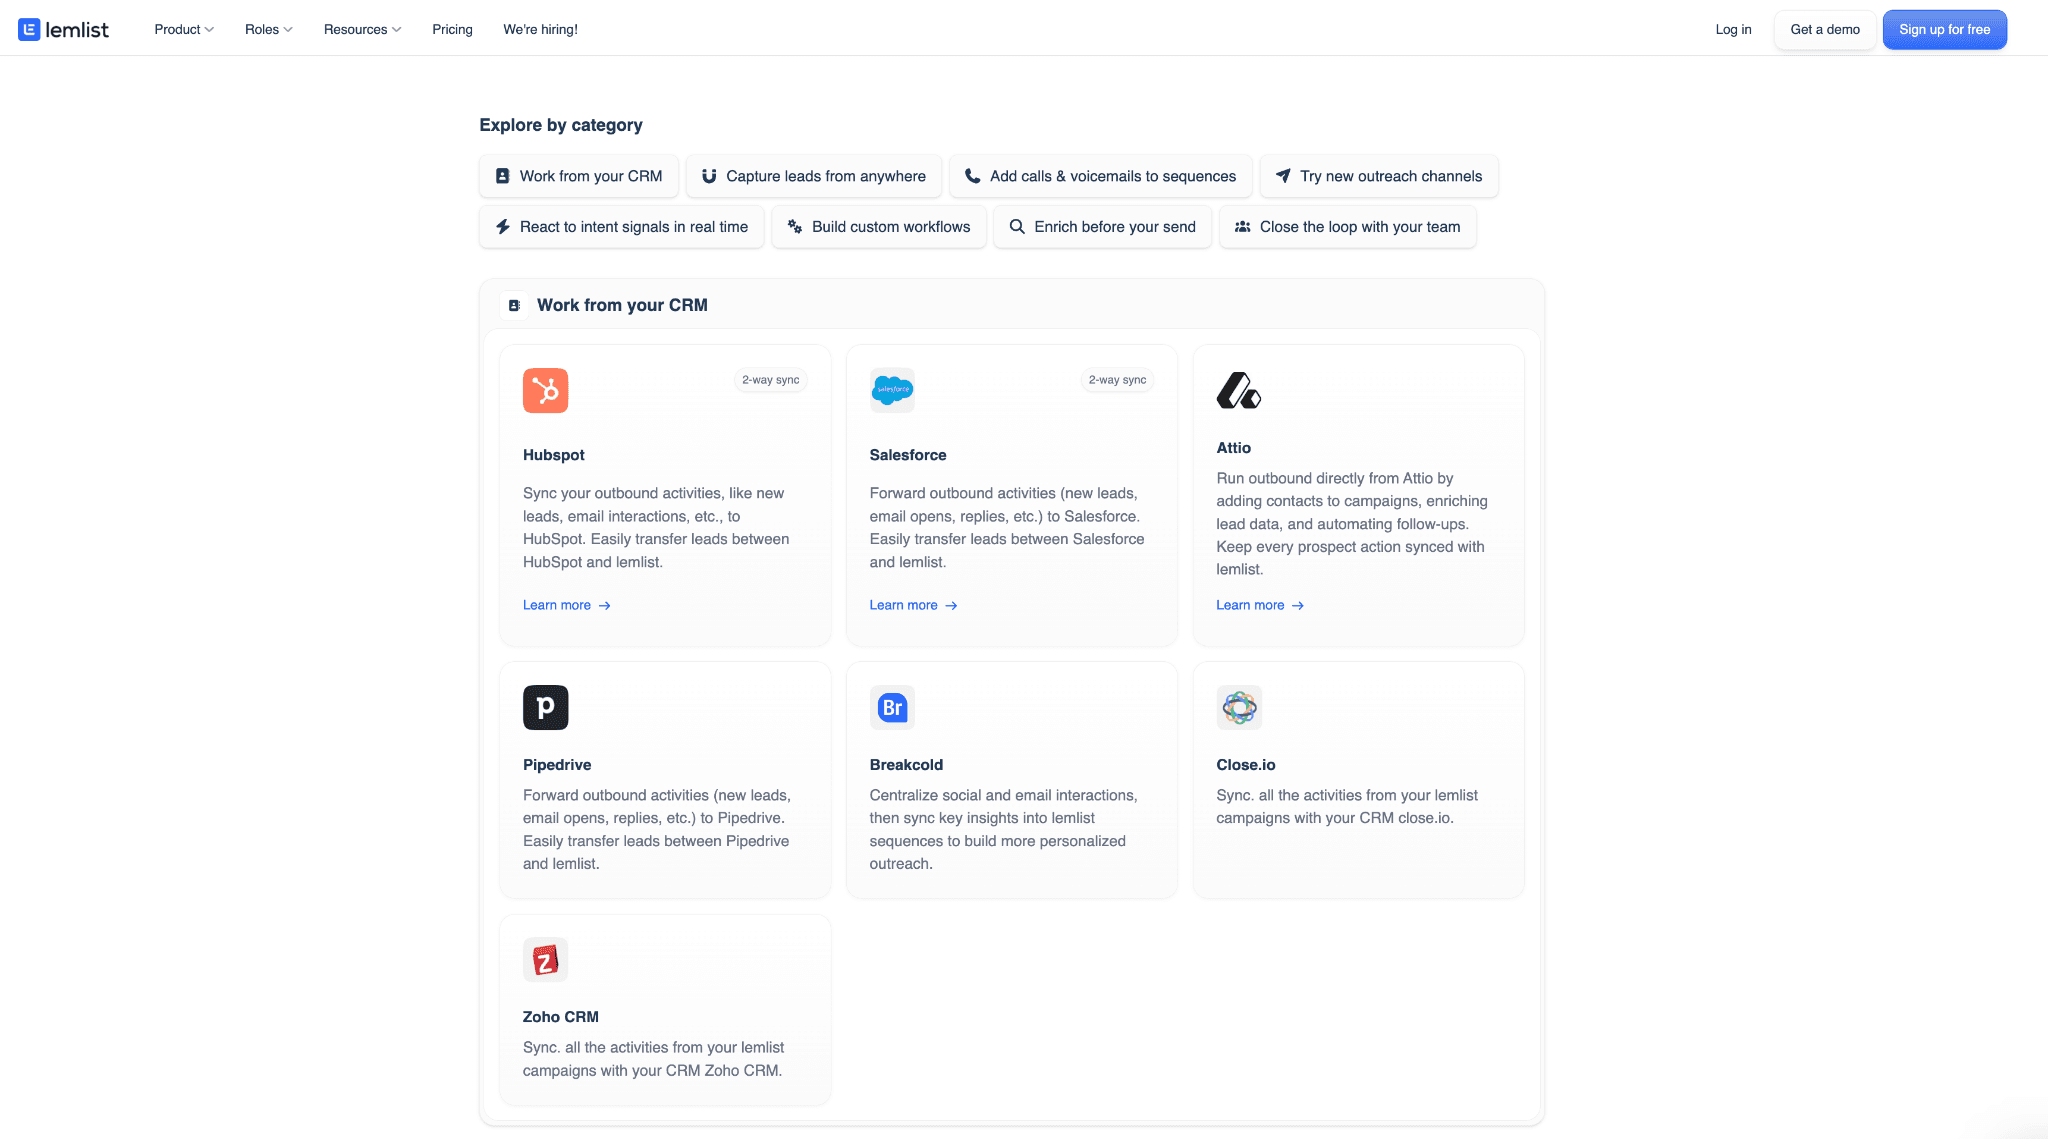Screen dimensions: 2048x1139
Task: Click the Pipedrive logo icon
Action: coord(545,707)
